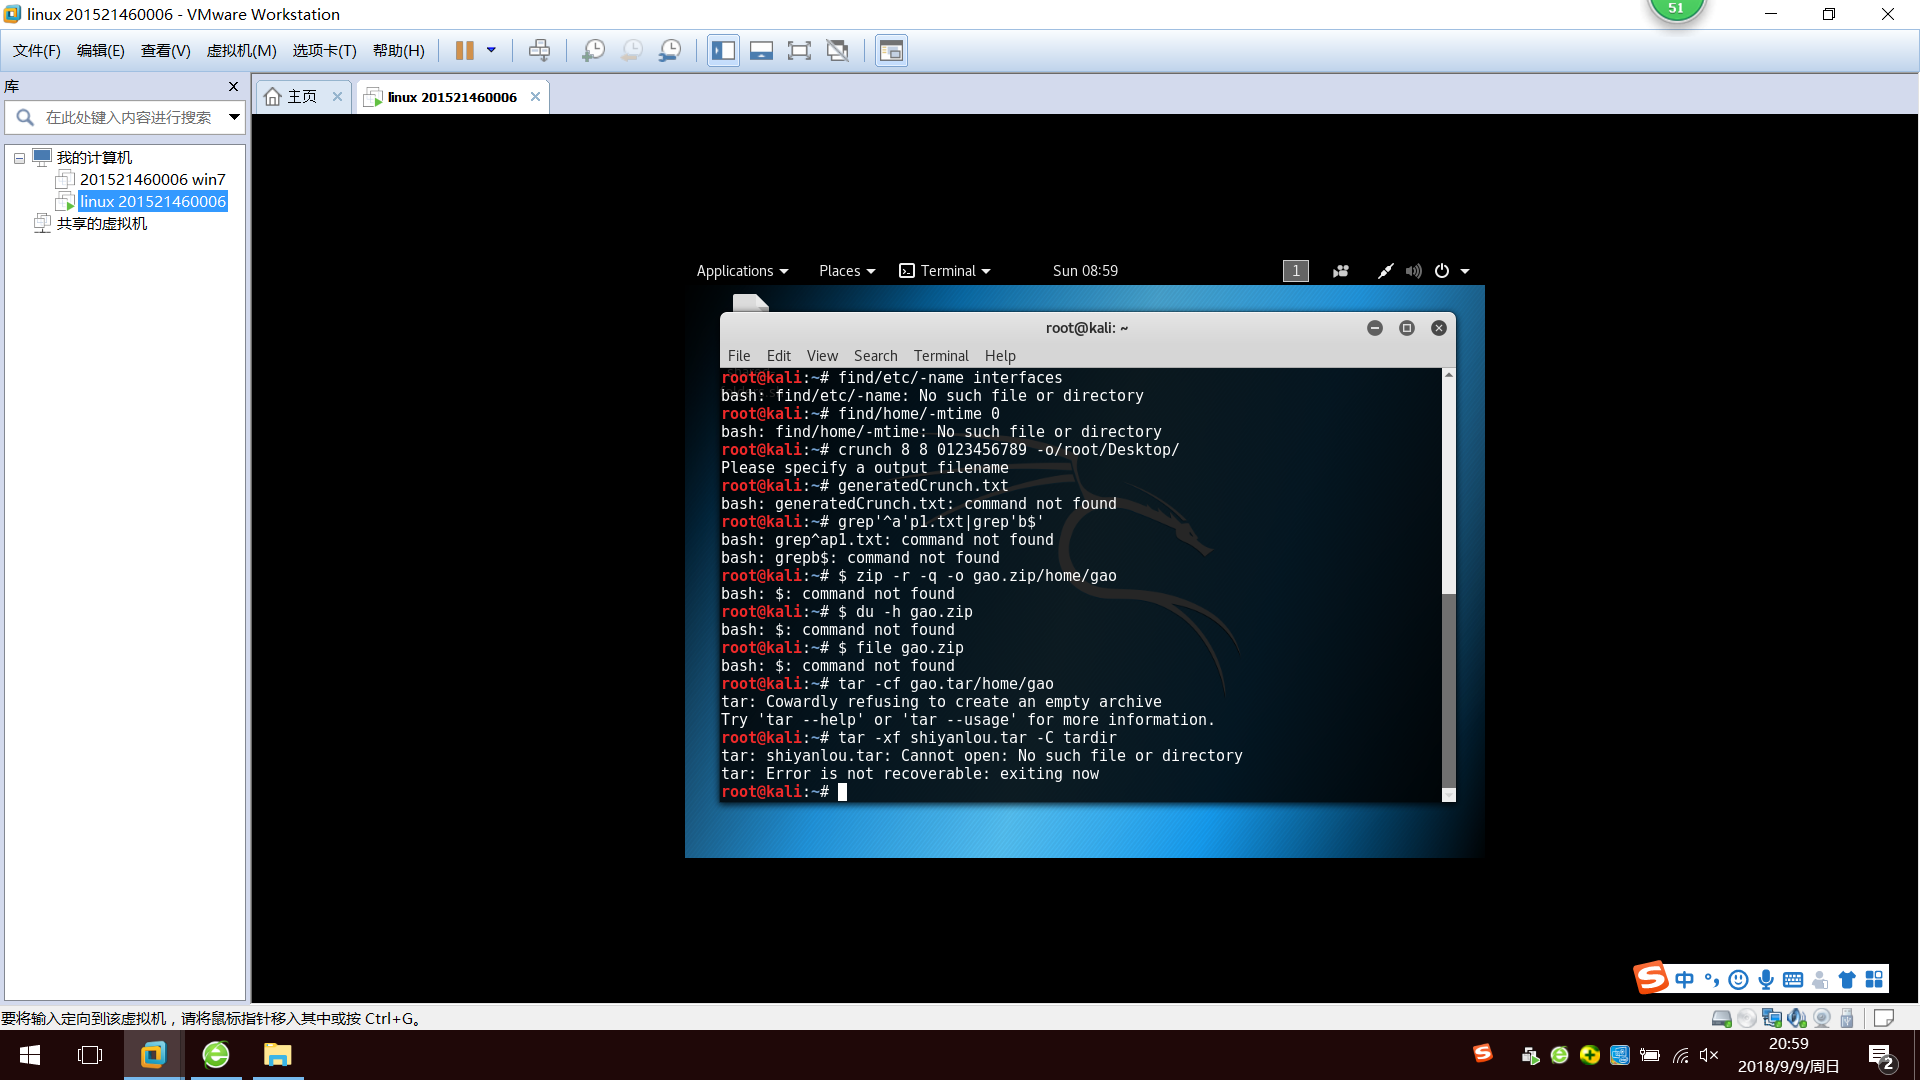Click the Kali volume speaker icon
This screenshot has width=1920, height=1080.
coord(1413,271)
